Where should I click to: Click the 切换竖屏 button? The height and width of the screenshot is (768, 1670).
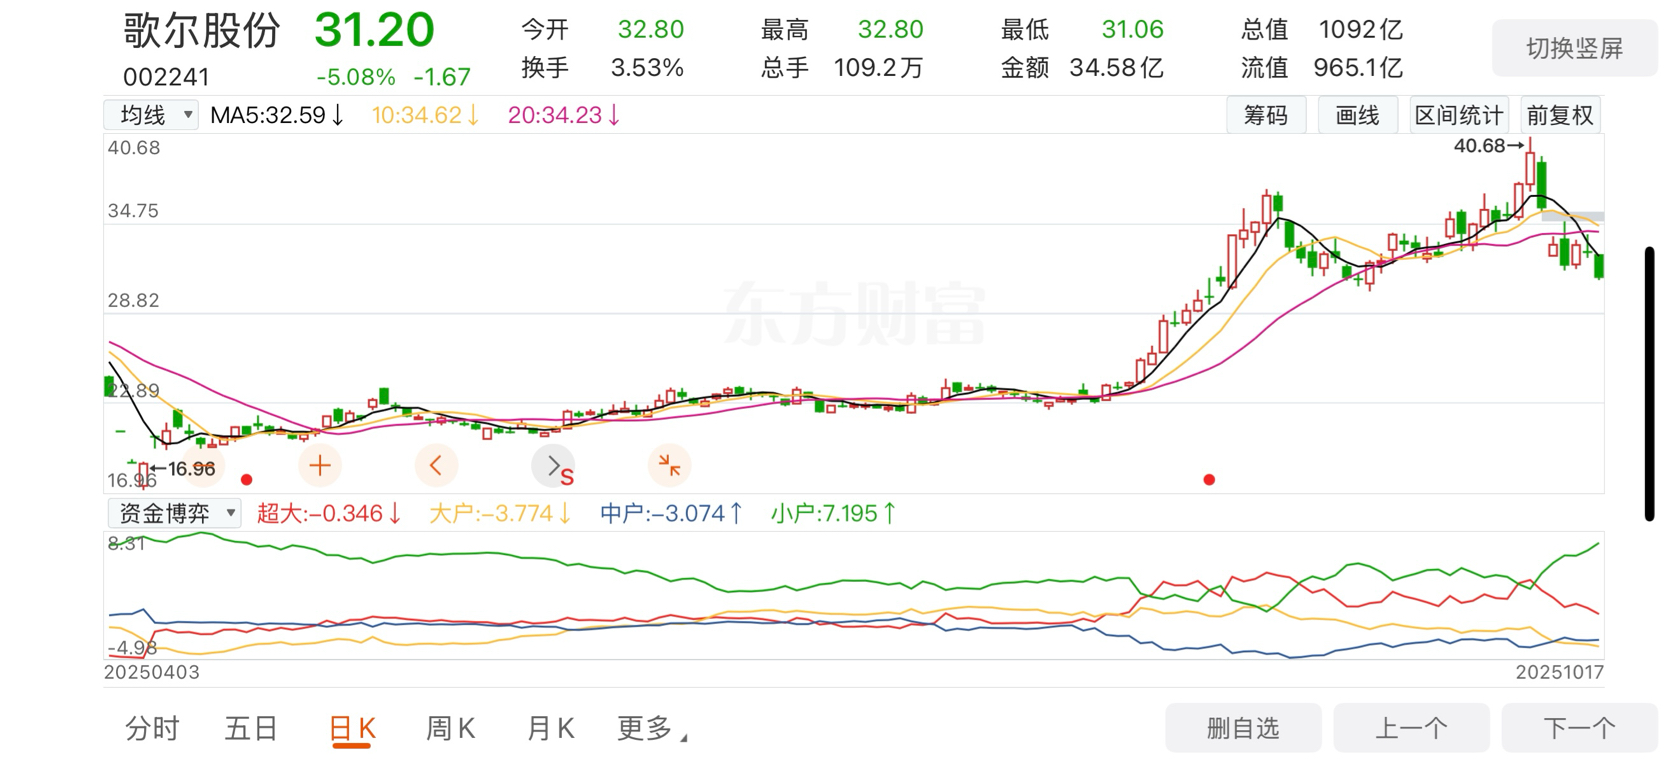click(x=1574, y=48)
